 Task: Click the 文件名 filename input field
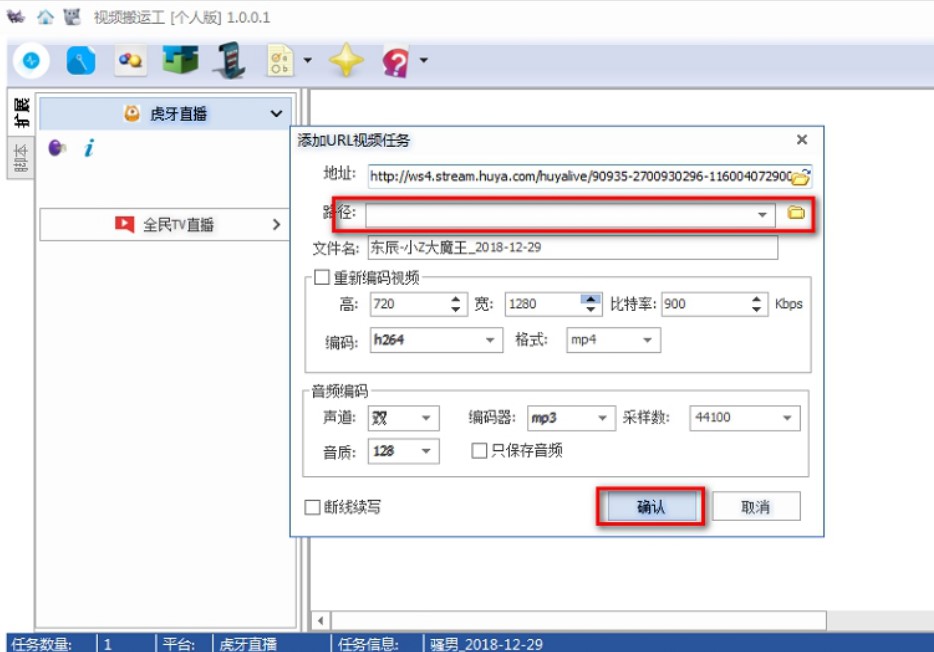572,248
